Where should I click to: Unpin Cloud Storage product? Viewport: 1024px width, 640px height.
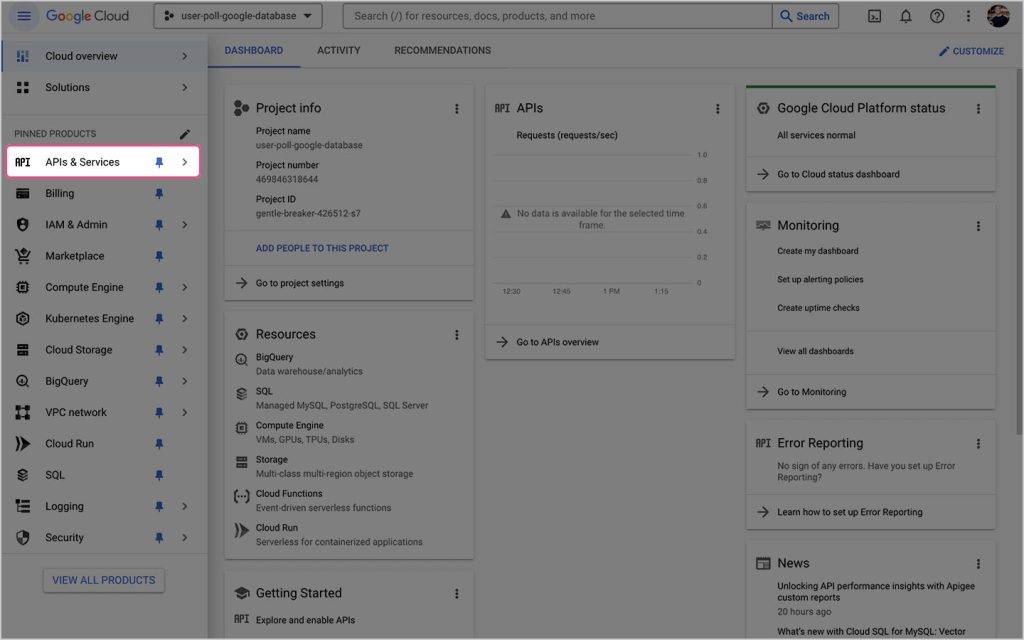(x=159, y=351)
